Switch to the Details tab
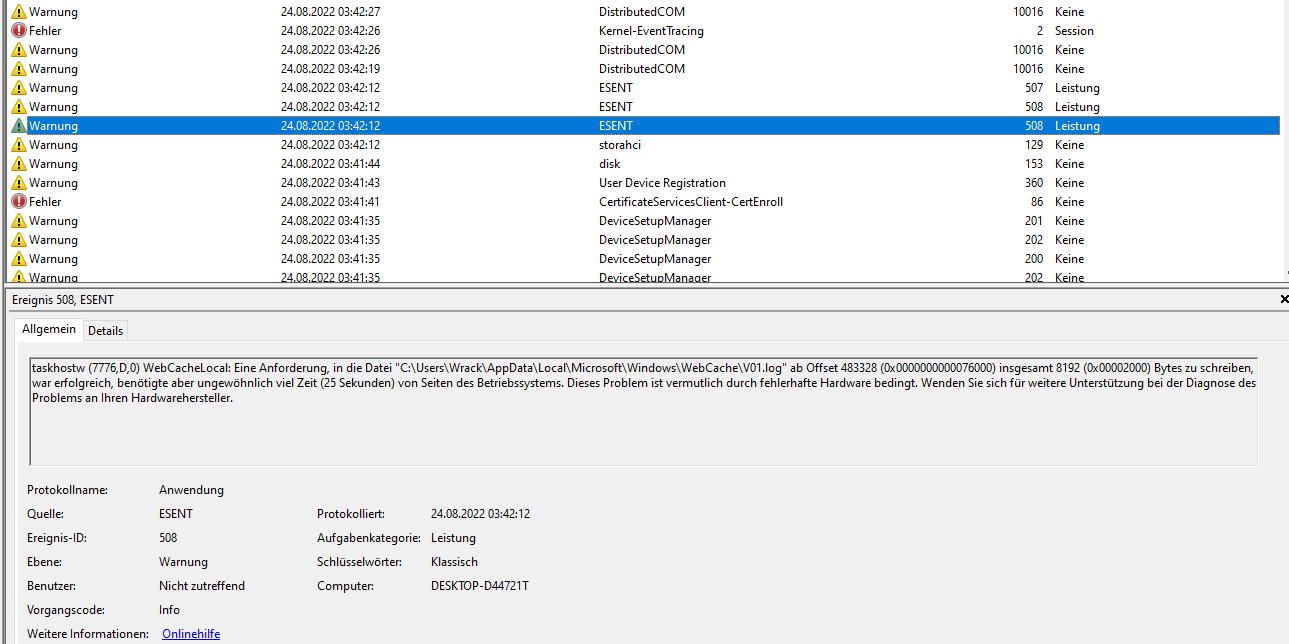 click(x=105, y=330)
